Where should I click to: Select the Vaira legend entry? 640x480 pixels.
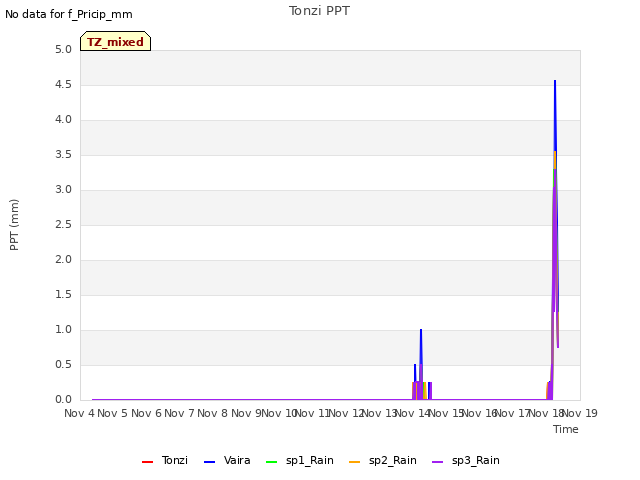click(227, 460)
